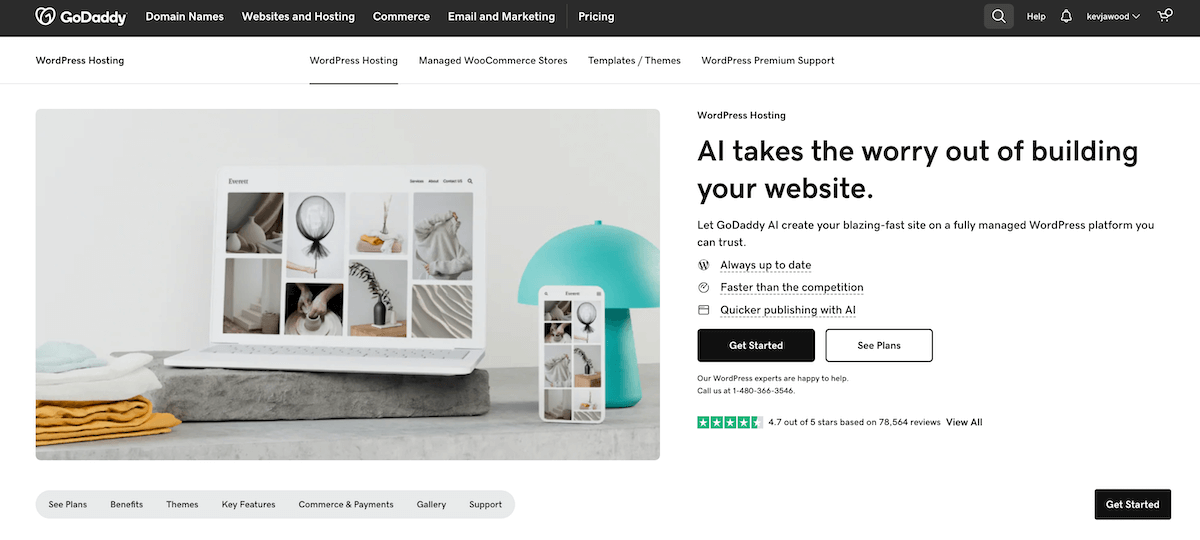1200x540 pixels.
Task: Click the GoDaddy logo
Action: point(81,17)
